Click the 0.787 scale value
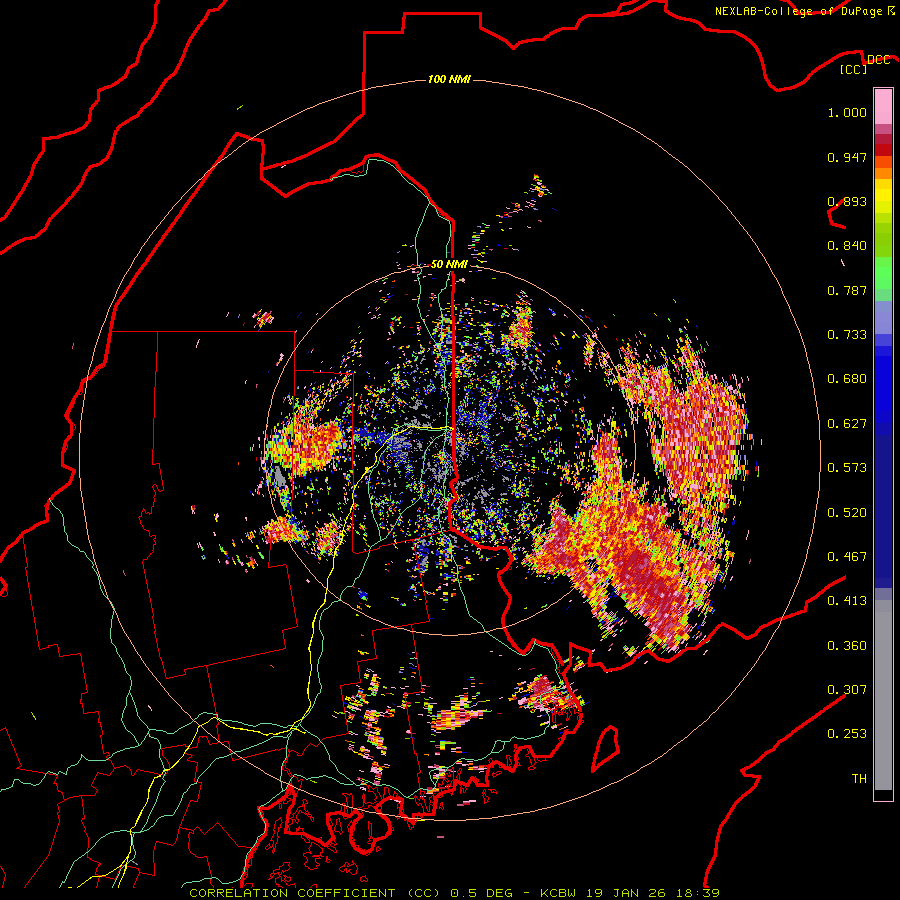The image size is (900, 900). click(x=847, y=290)
